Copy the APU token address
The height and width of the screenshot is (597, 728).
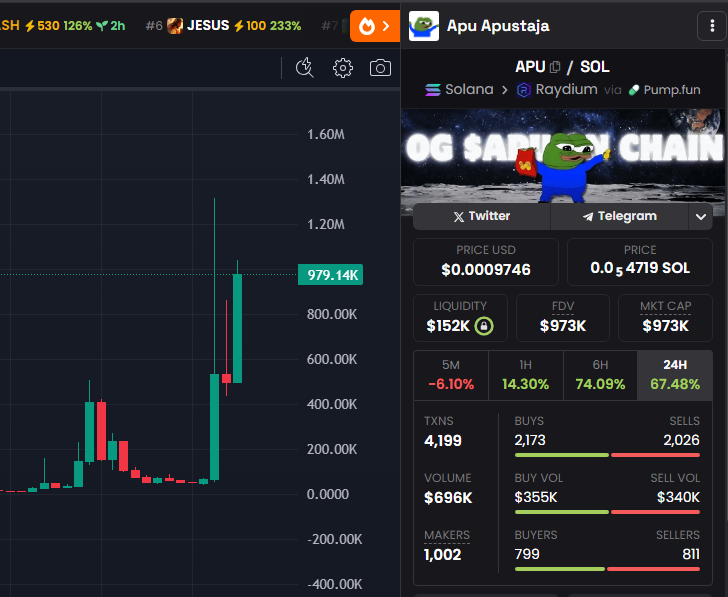555,67
